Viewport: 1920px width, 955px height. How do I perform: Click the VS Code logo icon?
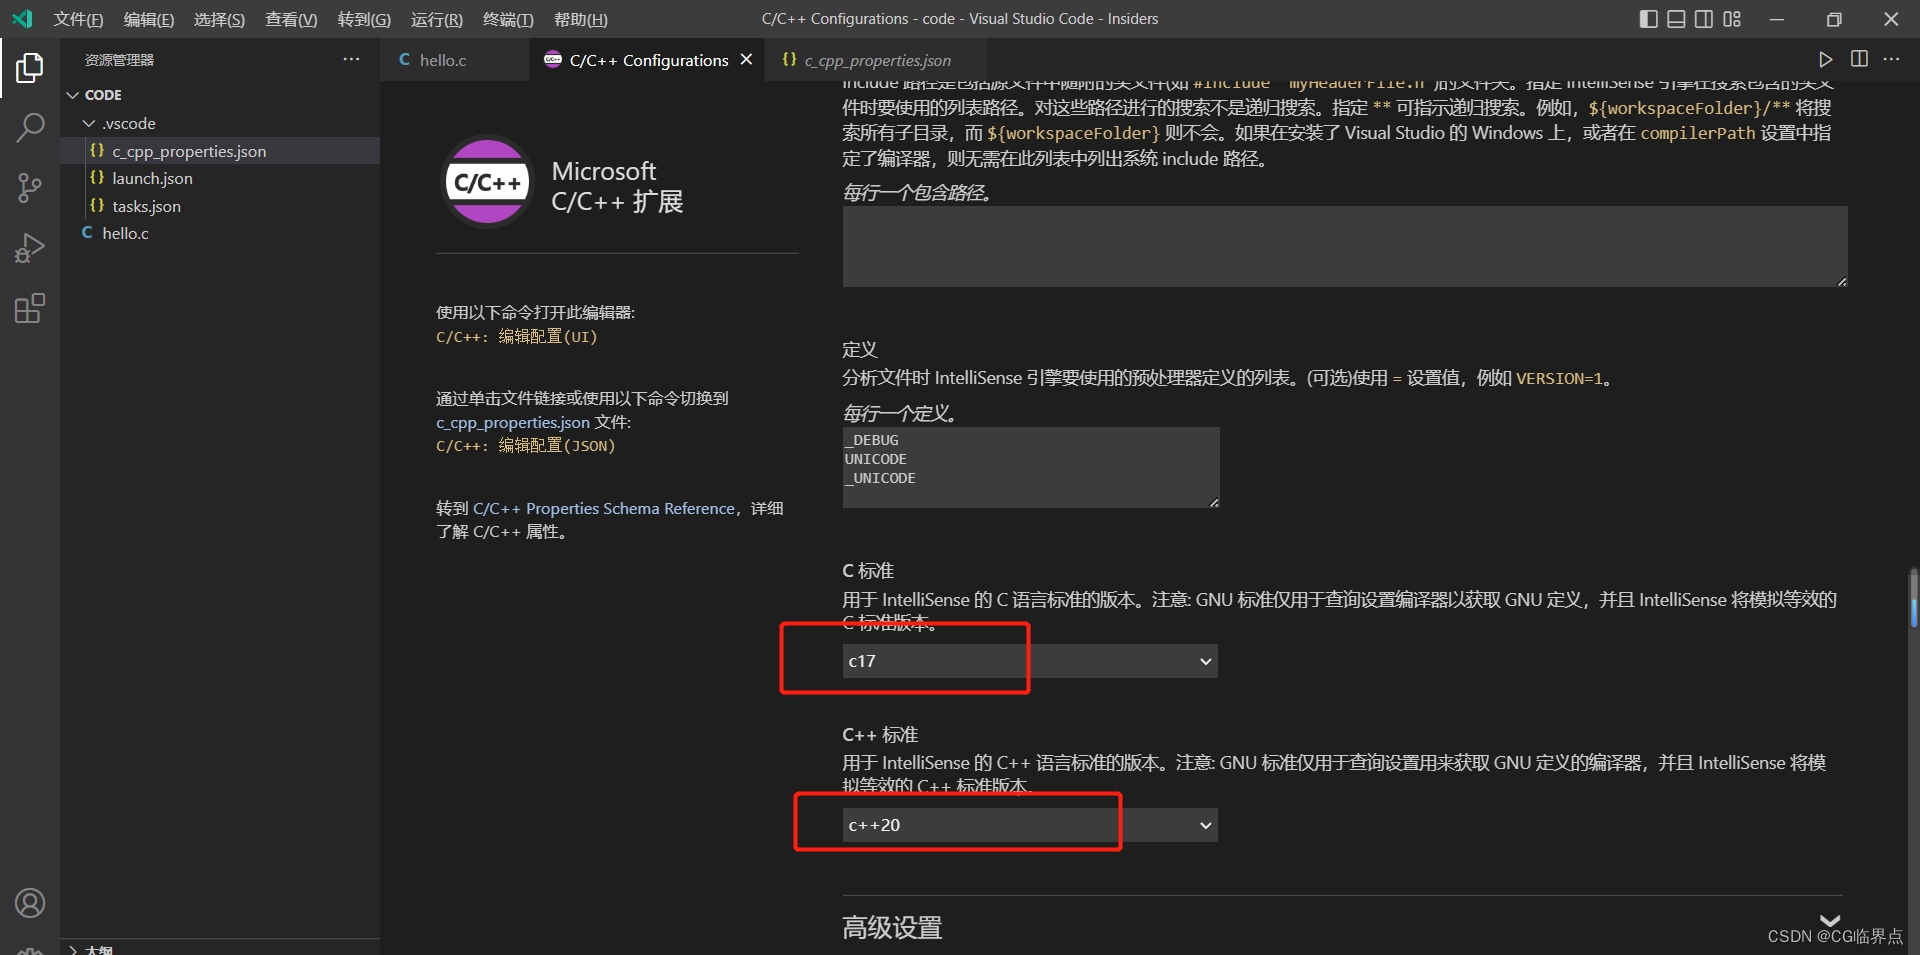[x=22, y=19]
